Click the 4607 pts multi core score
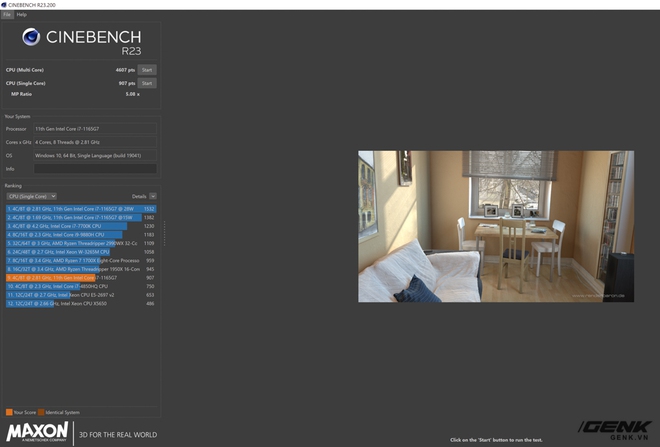 pos(125,70)
